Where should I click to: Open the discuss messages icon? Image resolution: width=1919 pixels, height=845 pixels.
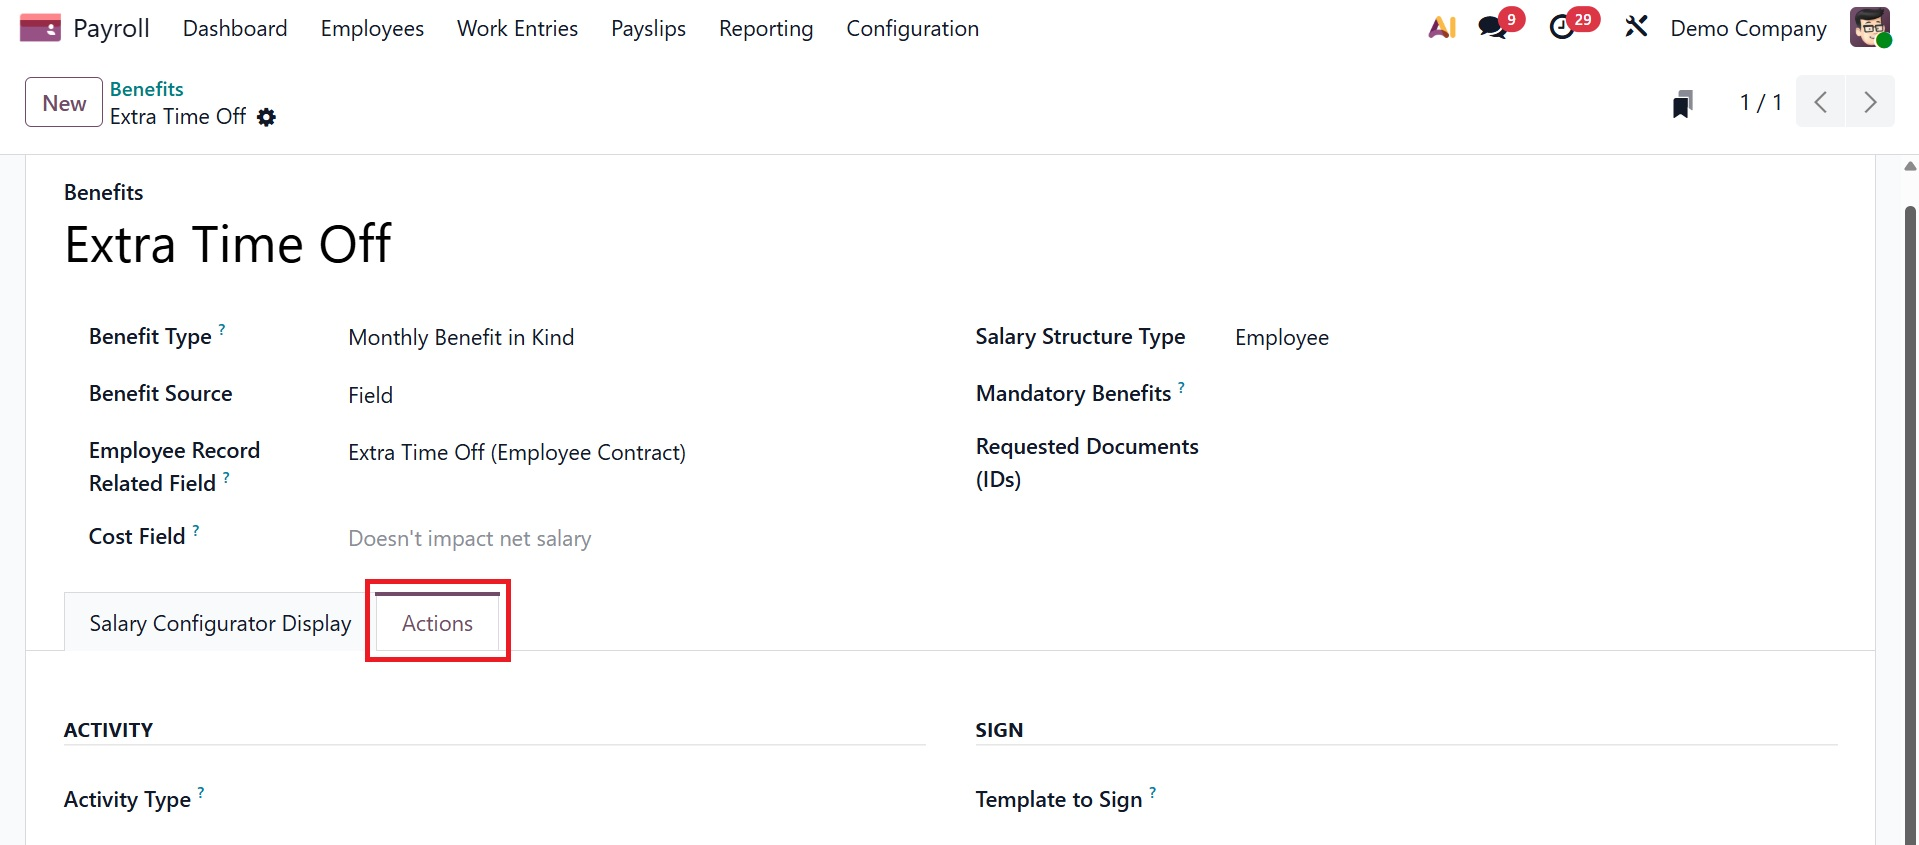tap(1493, 28)
